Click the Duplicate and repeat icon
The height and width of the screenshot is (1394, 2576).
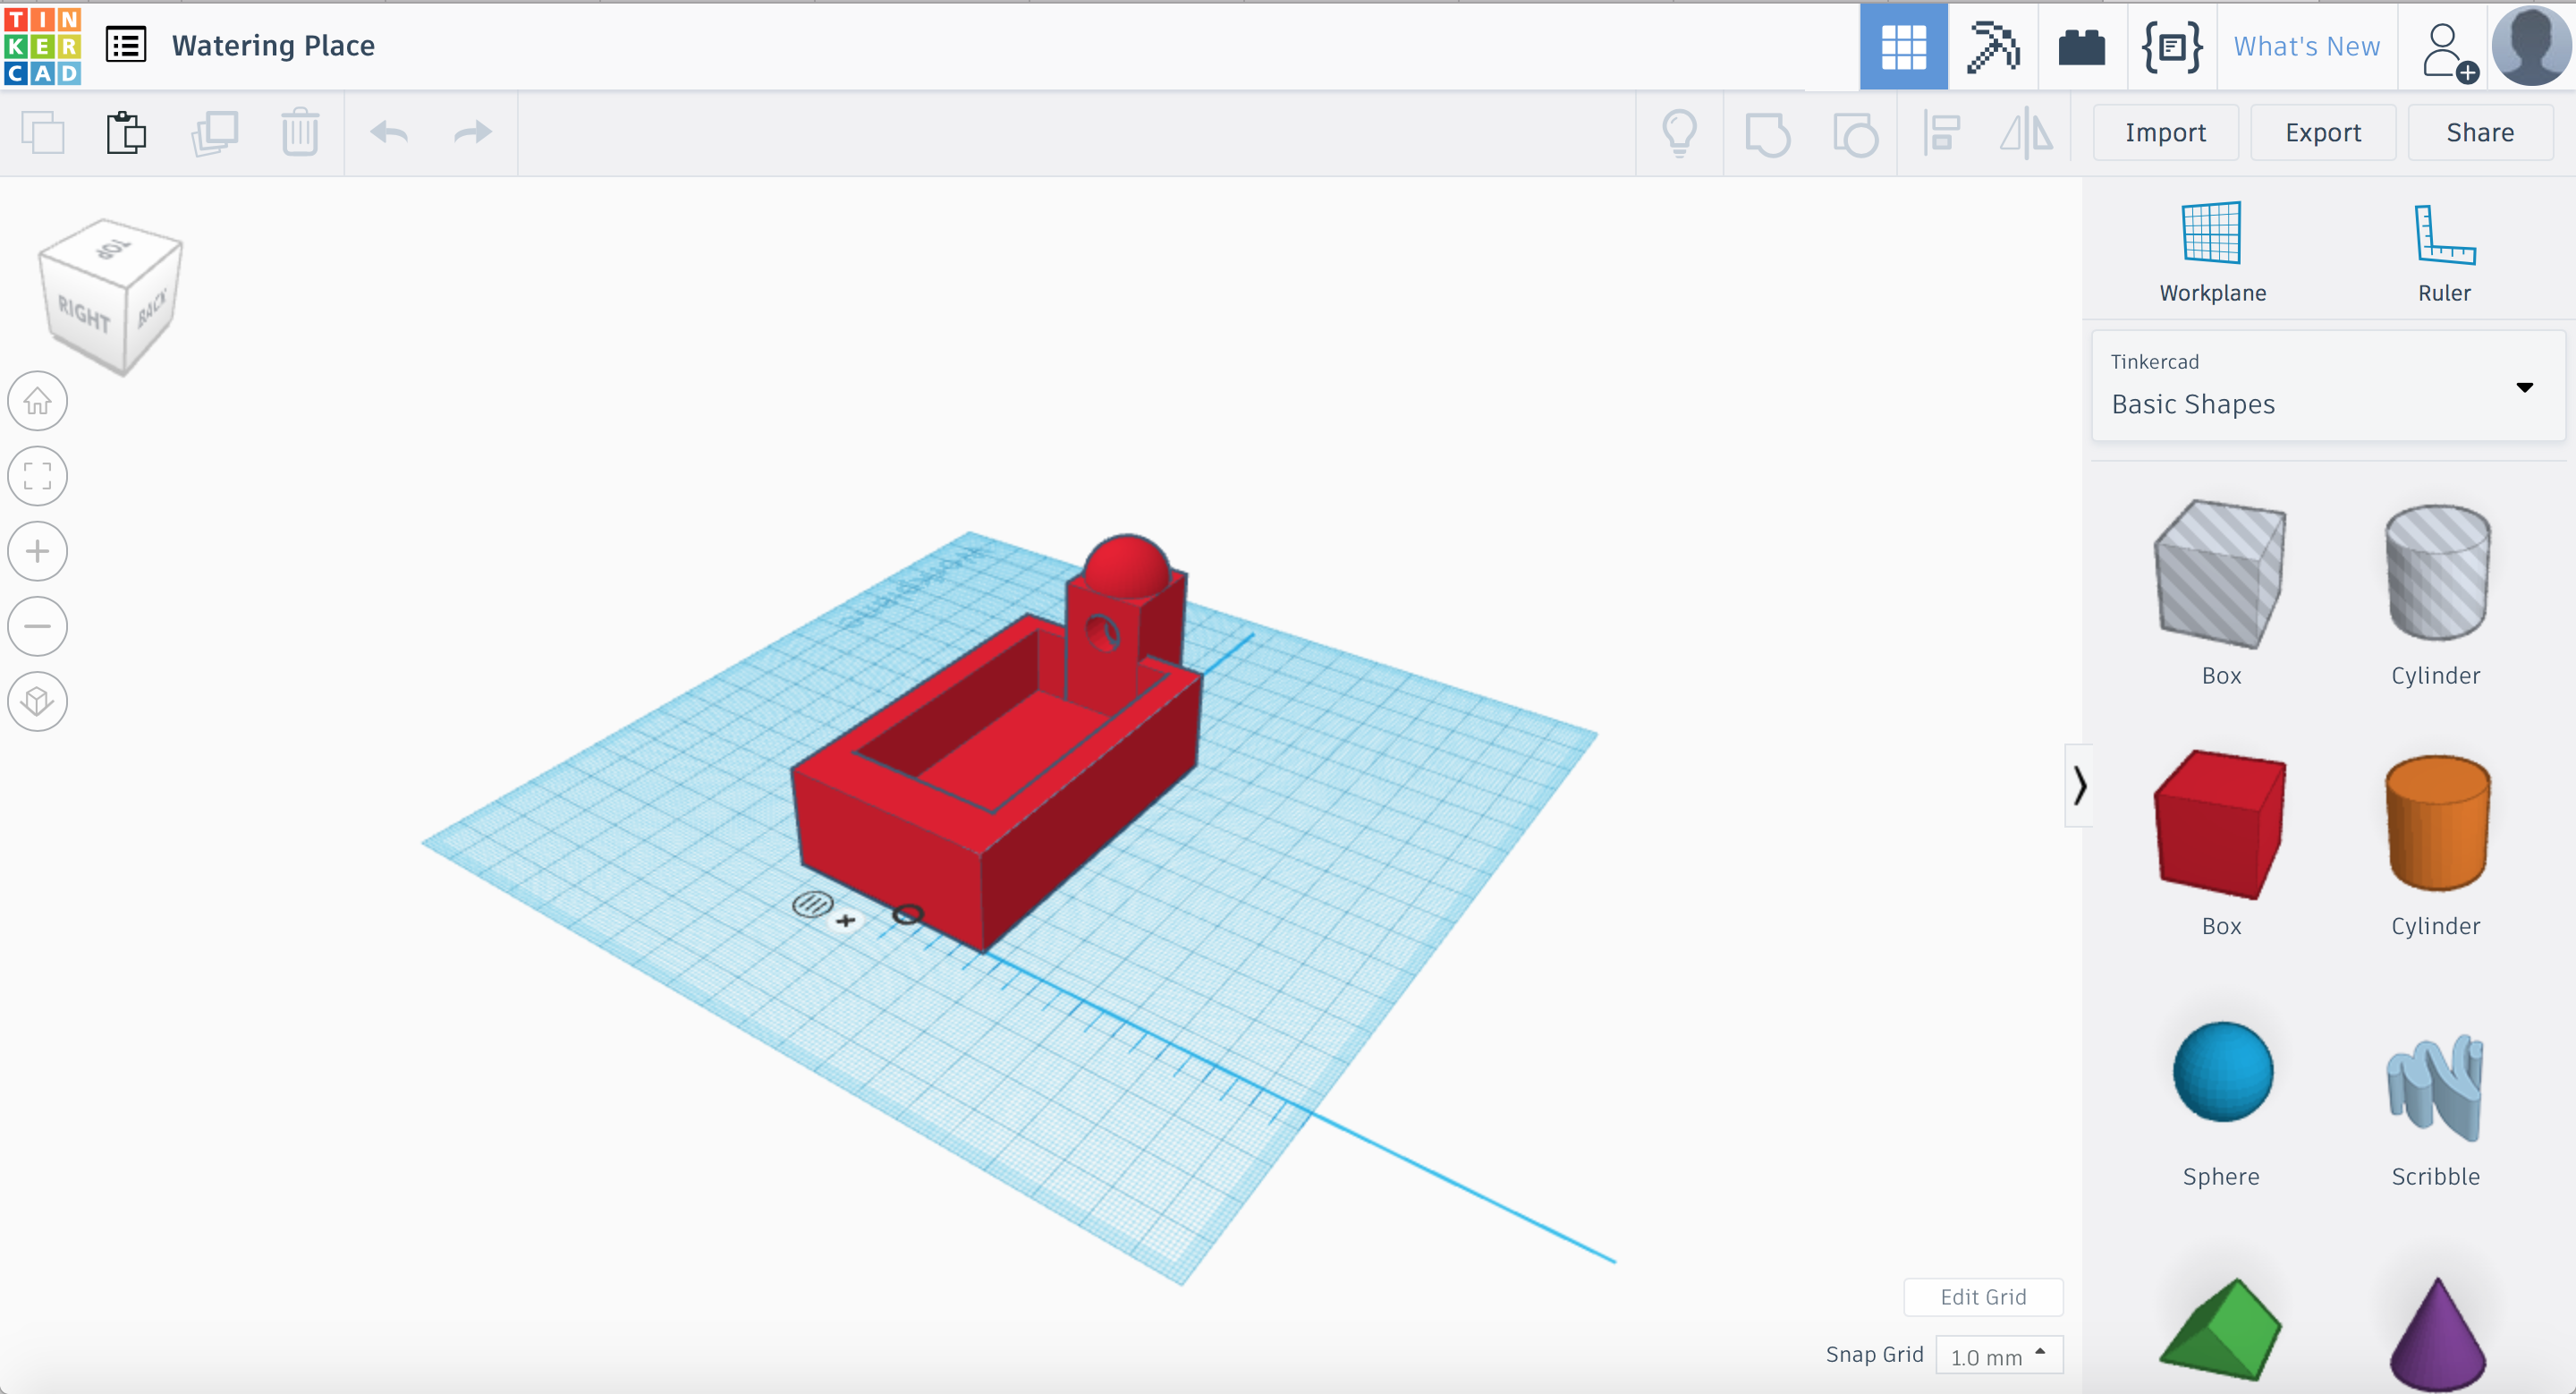pyautogui.click(x=214, y=133)
